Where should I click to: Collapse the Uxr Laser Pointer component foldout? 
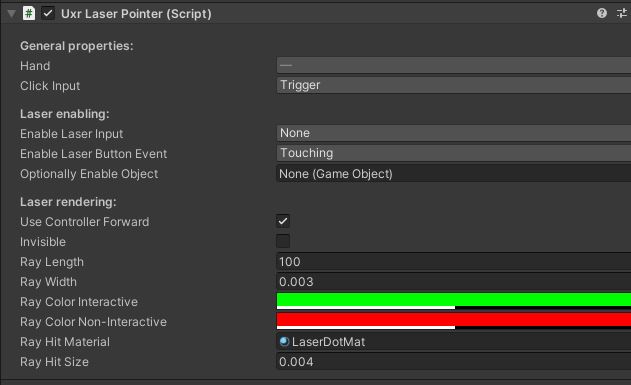[11, 14]
